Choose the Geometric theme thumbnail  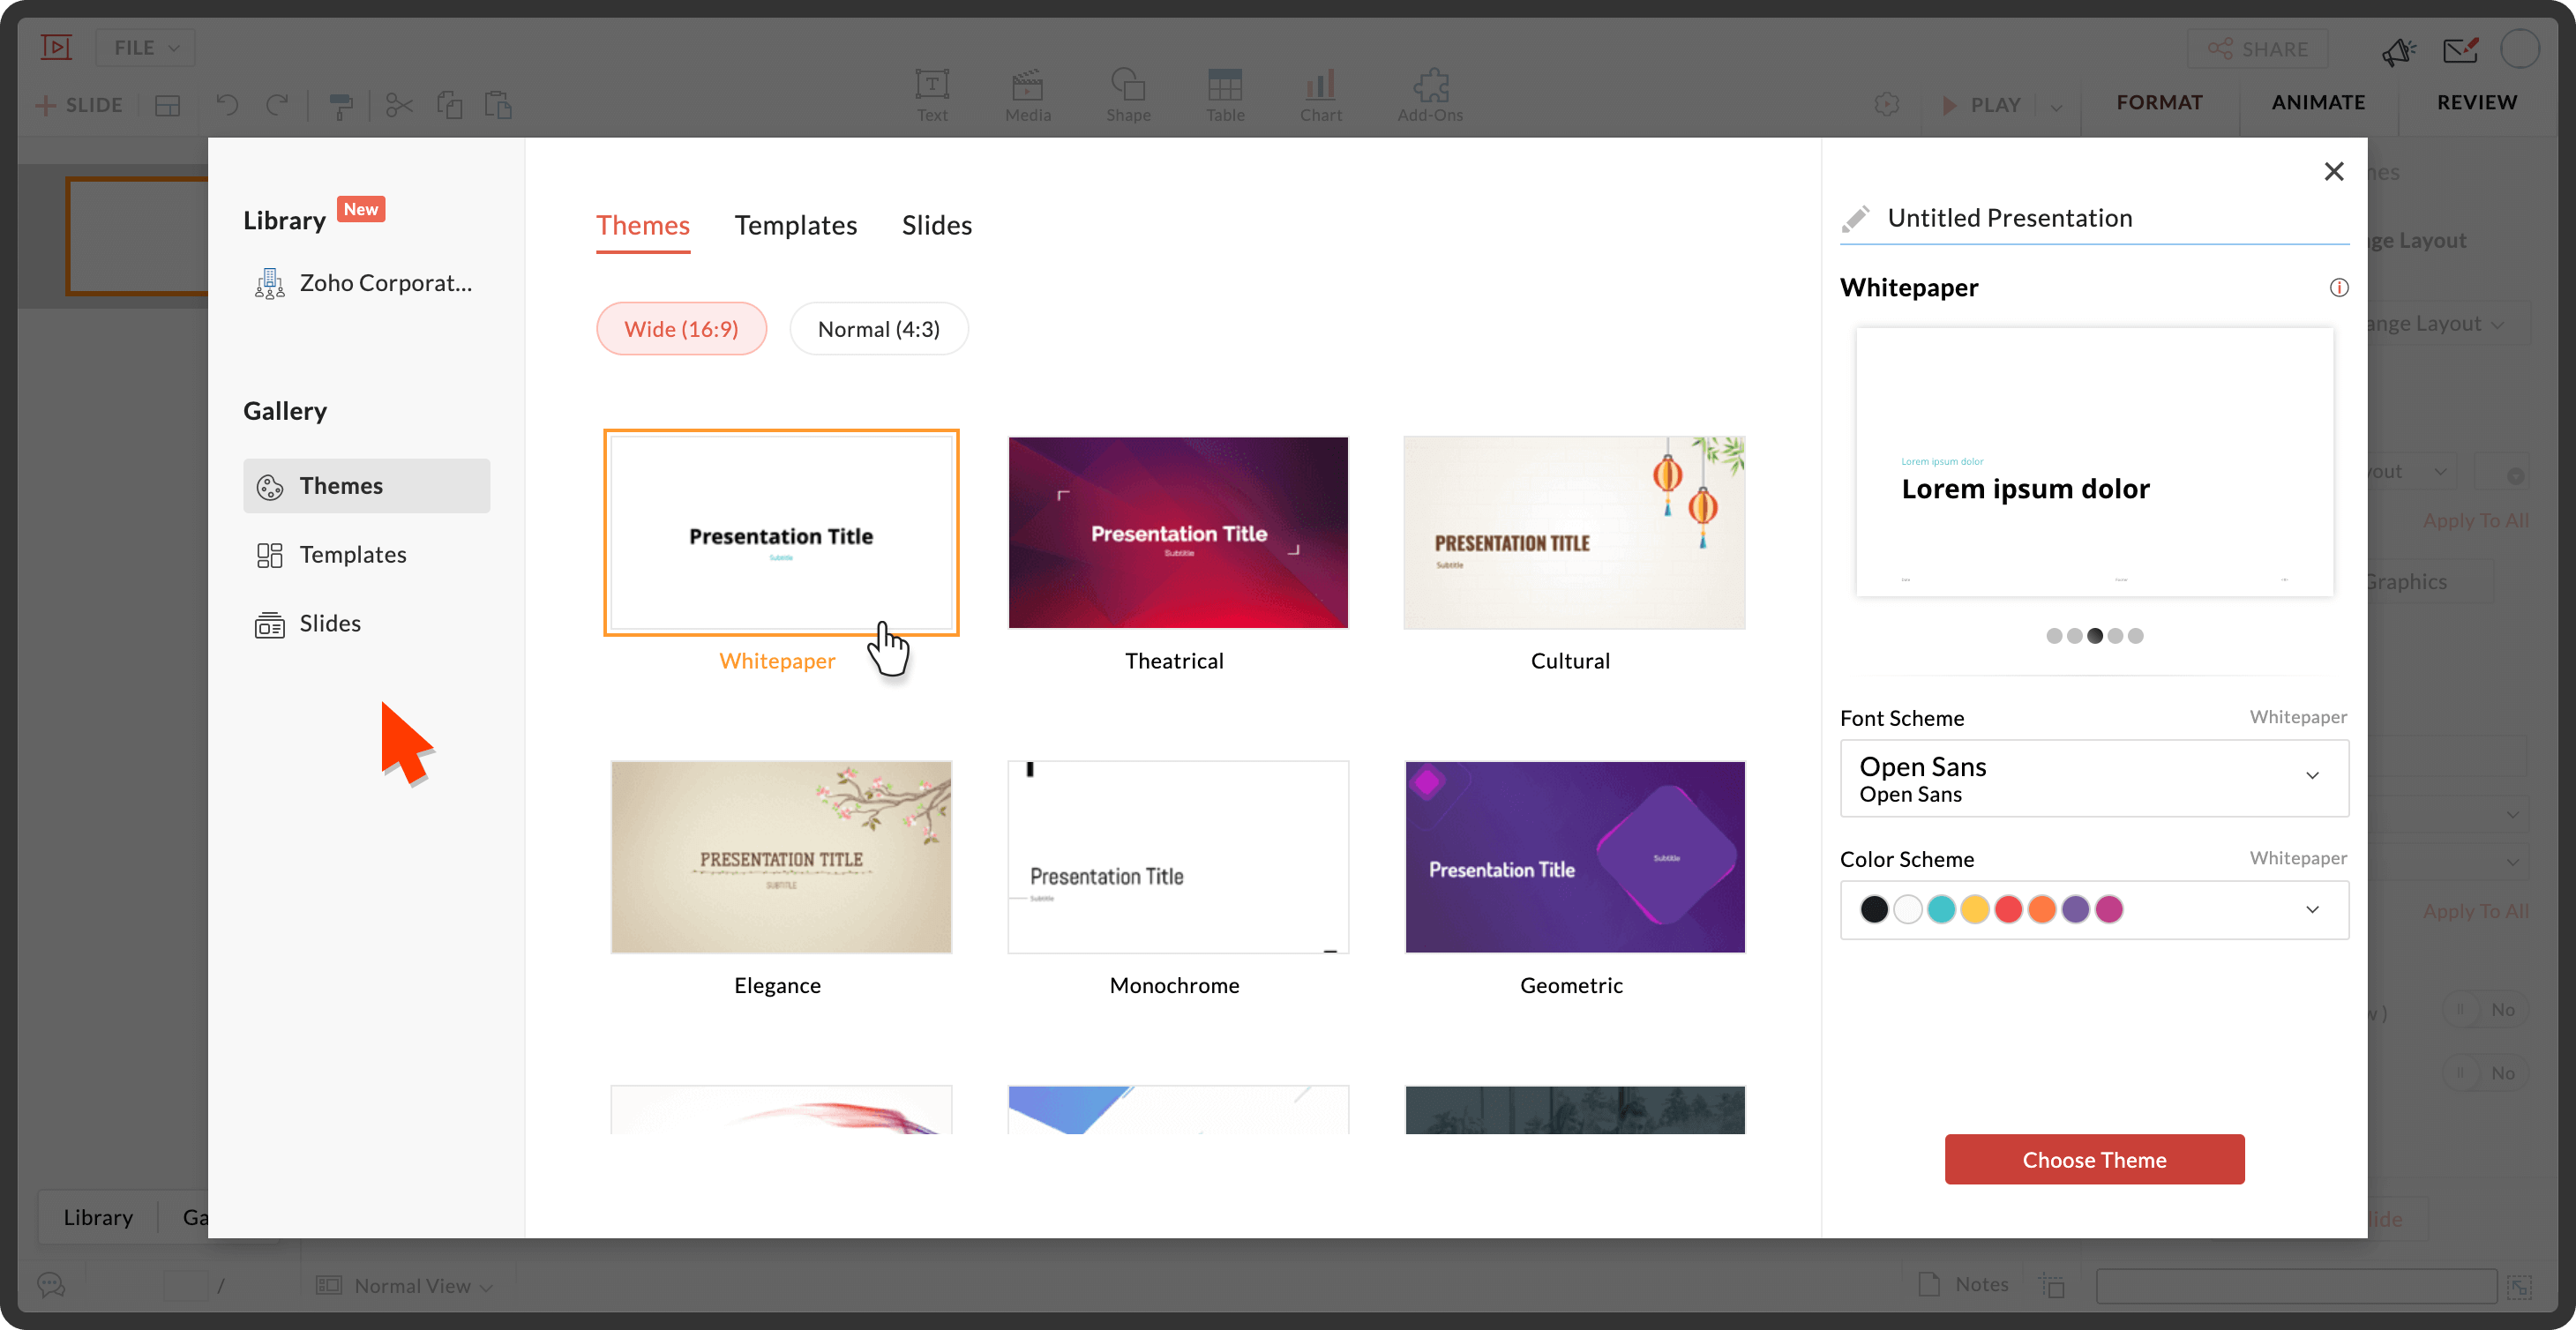tap(1574, 858)
